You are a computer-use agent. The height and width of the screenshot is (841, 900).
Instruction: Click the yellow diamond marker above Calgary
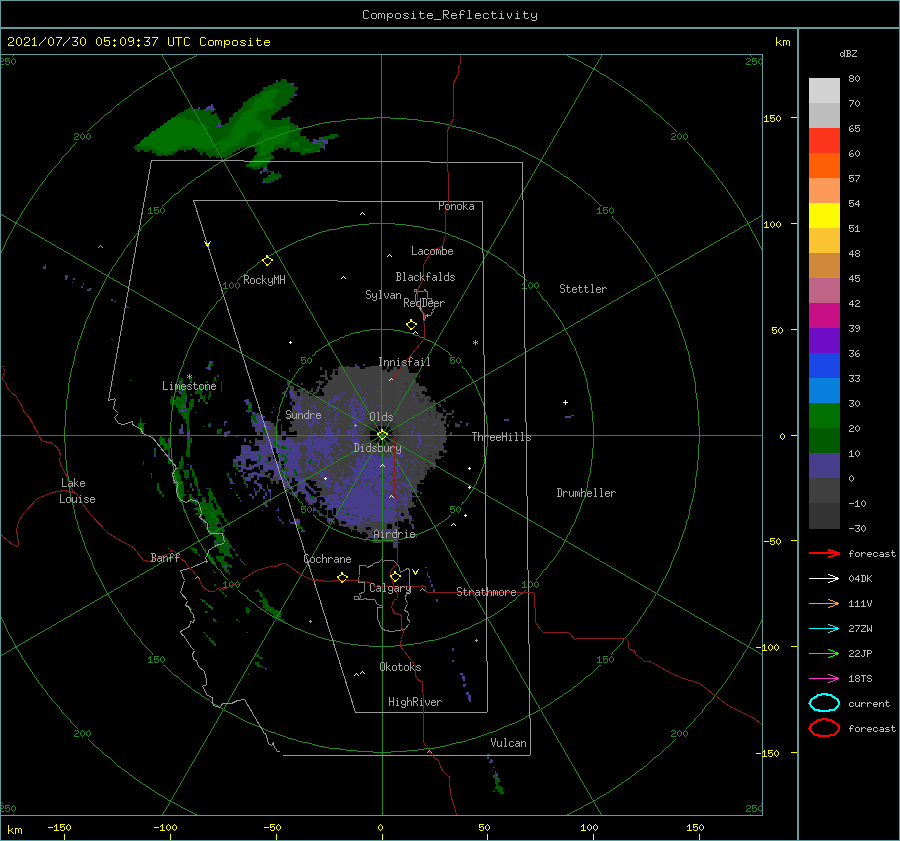pyautogui.click(x=395, y=576)
